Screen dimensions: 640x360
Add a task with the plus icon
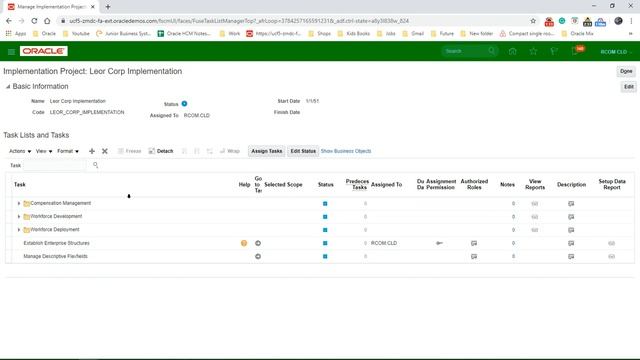click(92, 151)
